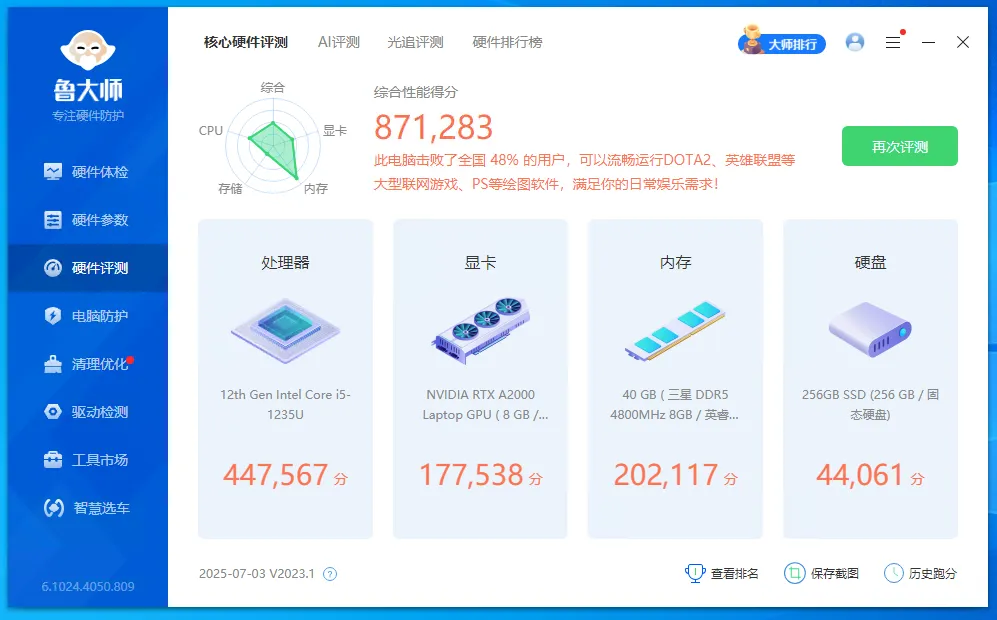
Task: Click the 40 GB 三星 DDR5 memory text
Action: [x=675, y=404]
